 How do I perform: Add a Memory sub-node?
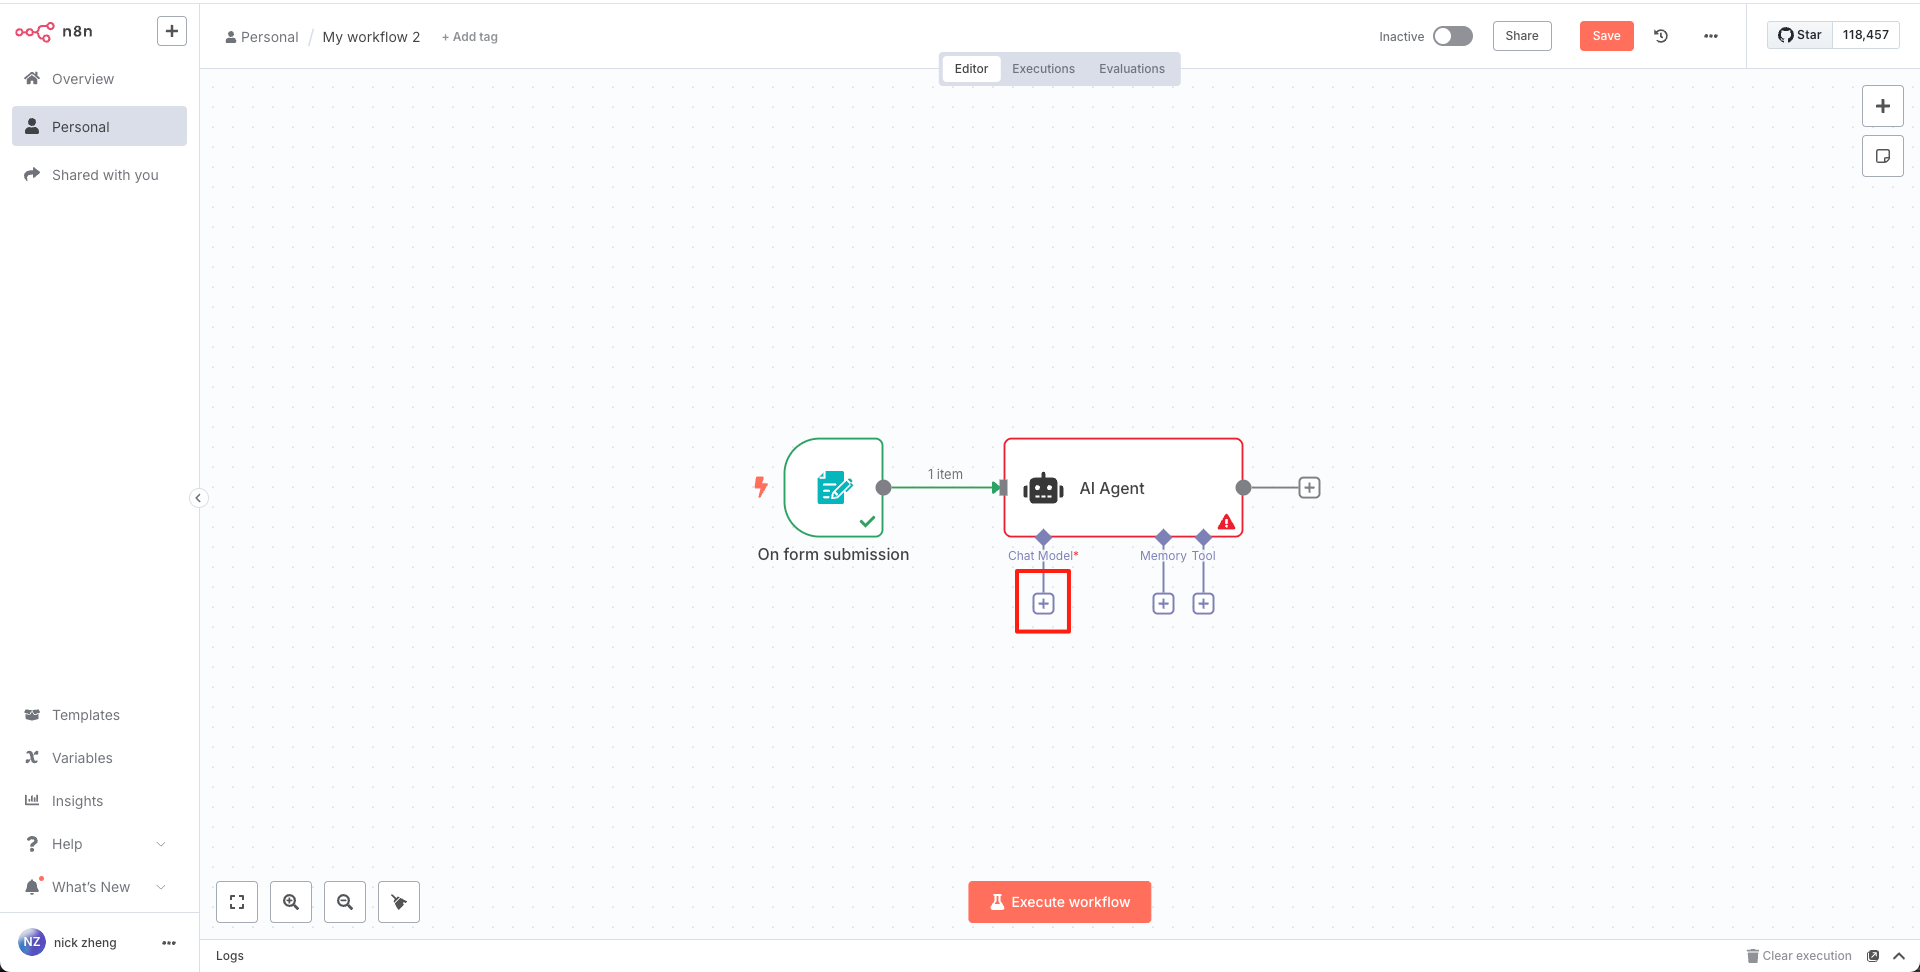click(x=1163, y=604)
